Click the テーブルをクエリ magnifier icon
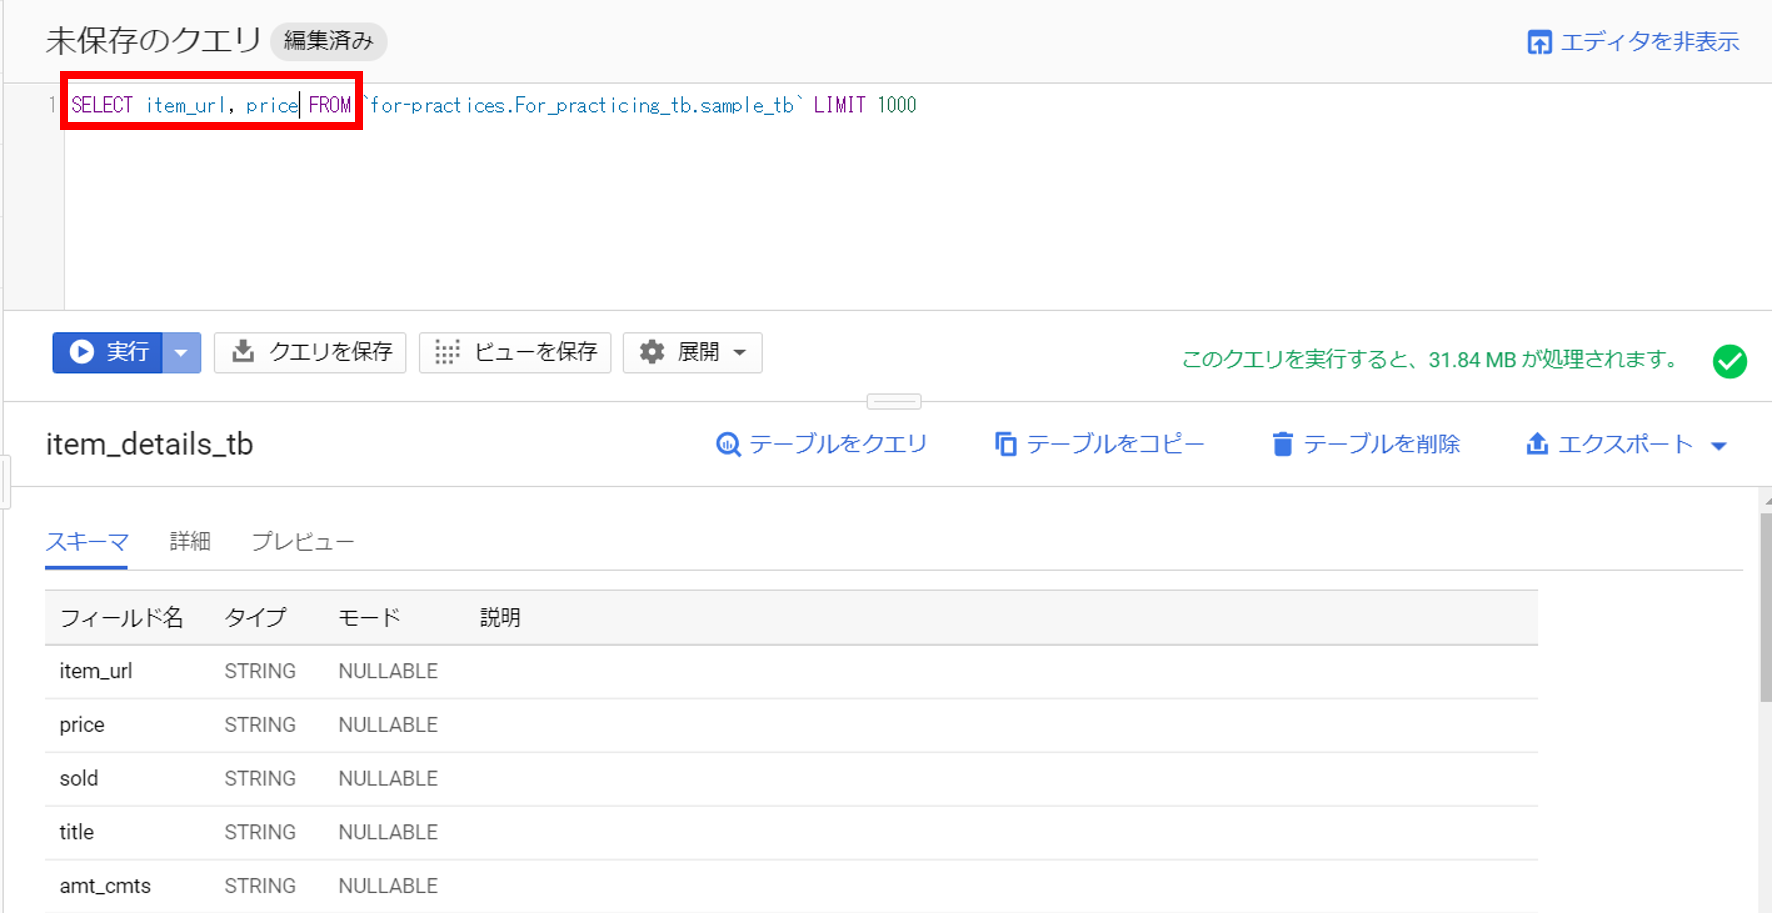Viewport: 1772px width, 913px height. (x=728, y=444)
